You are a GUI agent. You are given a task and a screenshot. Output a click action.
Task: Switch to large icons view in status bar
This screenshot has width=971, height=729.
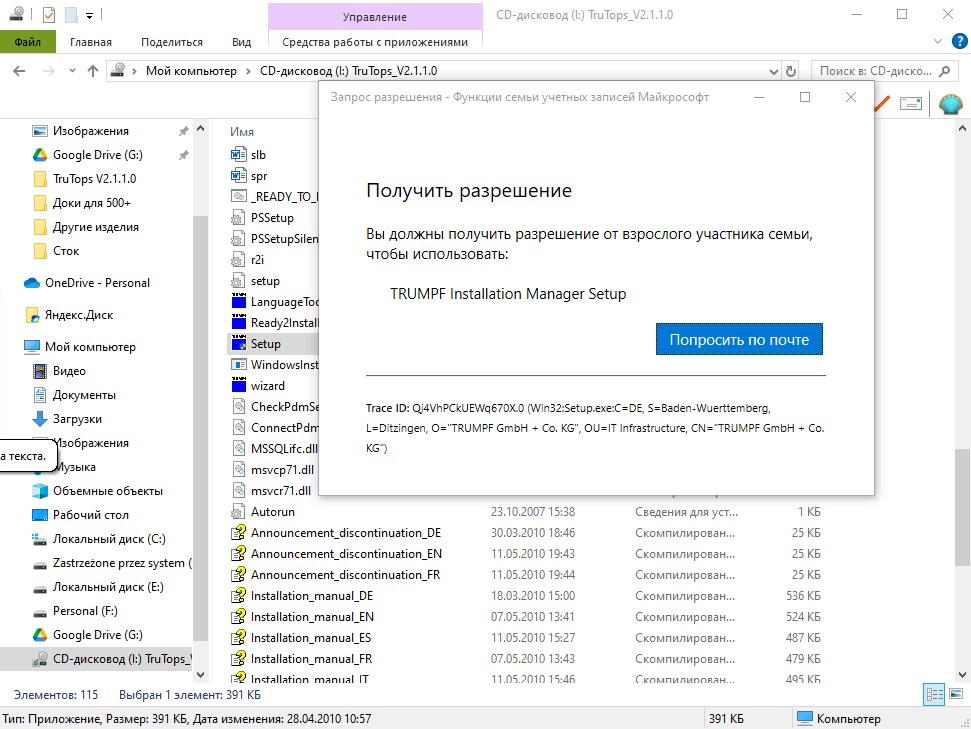click(956, 694)
